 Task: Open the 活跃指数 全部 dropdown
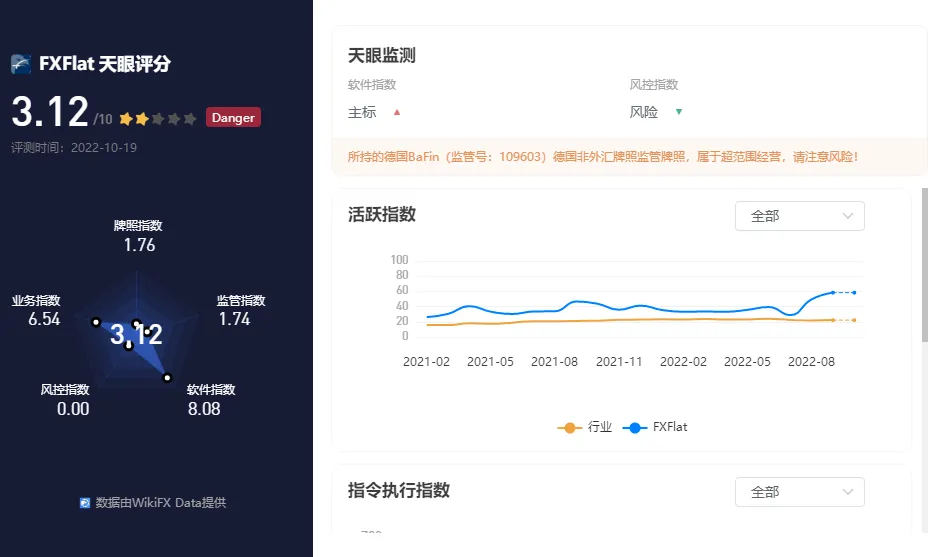pos(800,216)
